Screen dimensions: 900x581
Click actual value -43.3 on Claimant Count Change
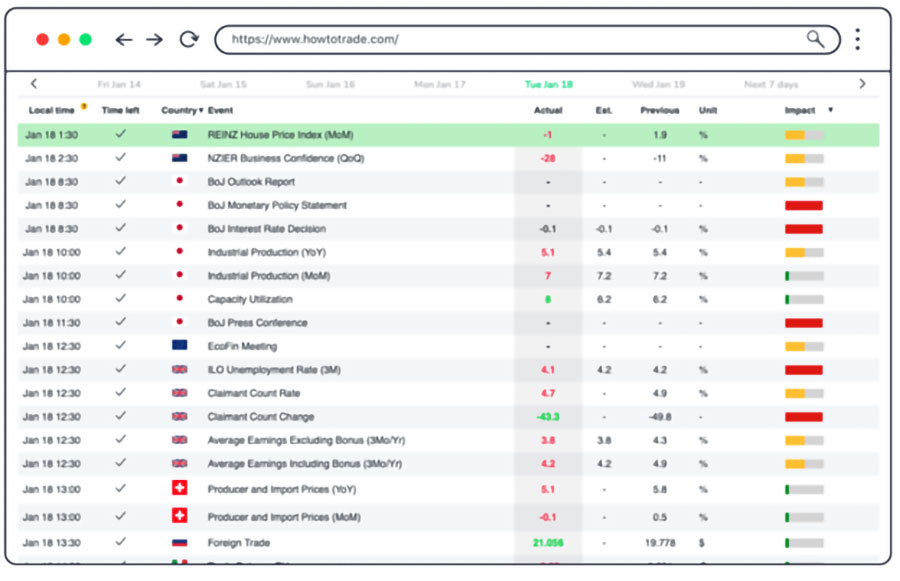[x=548, y=417]
